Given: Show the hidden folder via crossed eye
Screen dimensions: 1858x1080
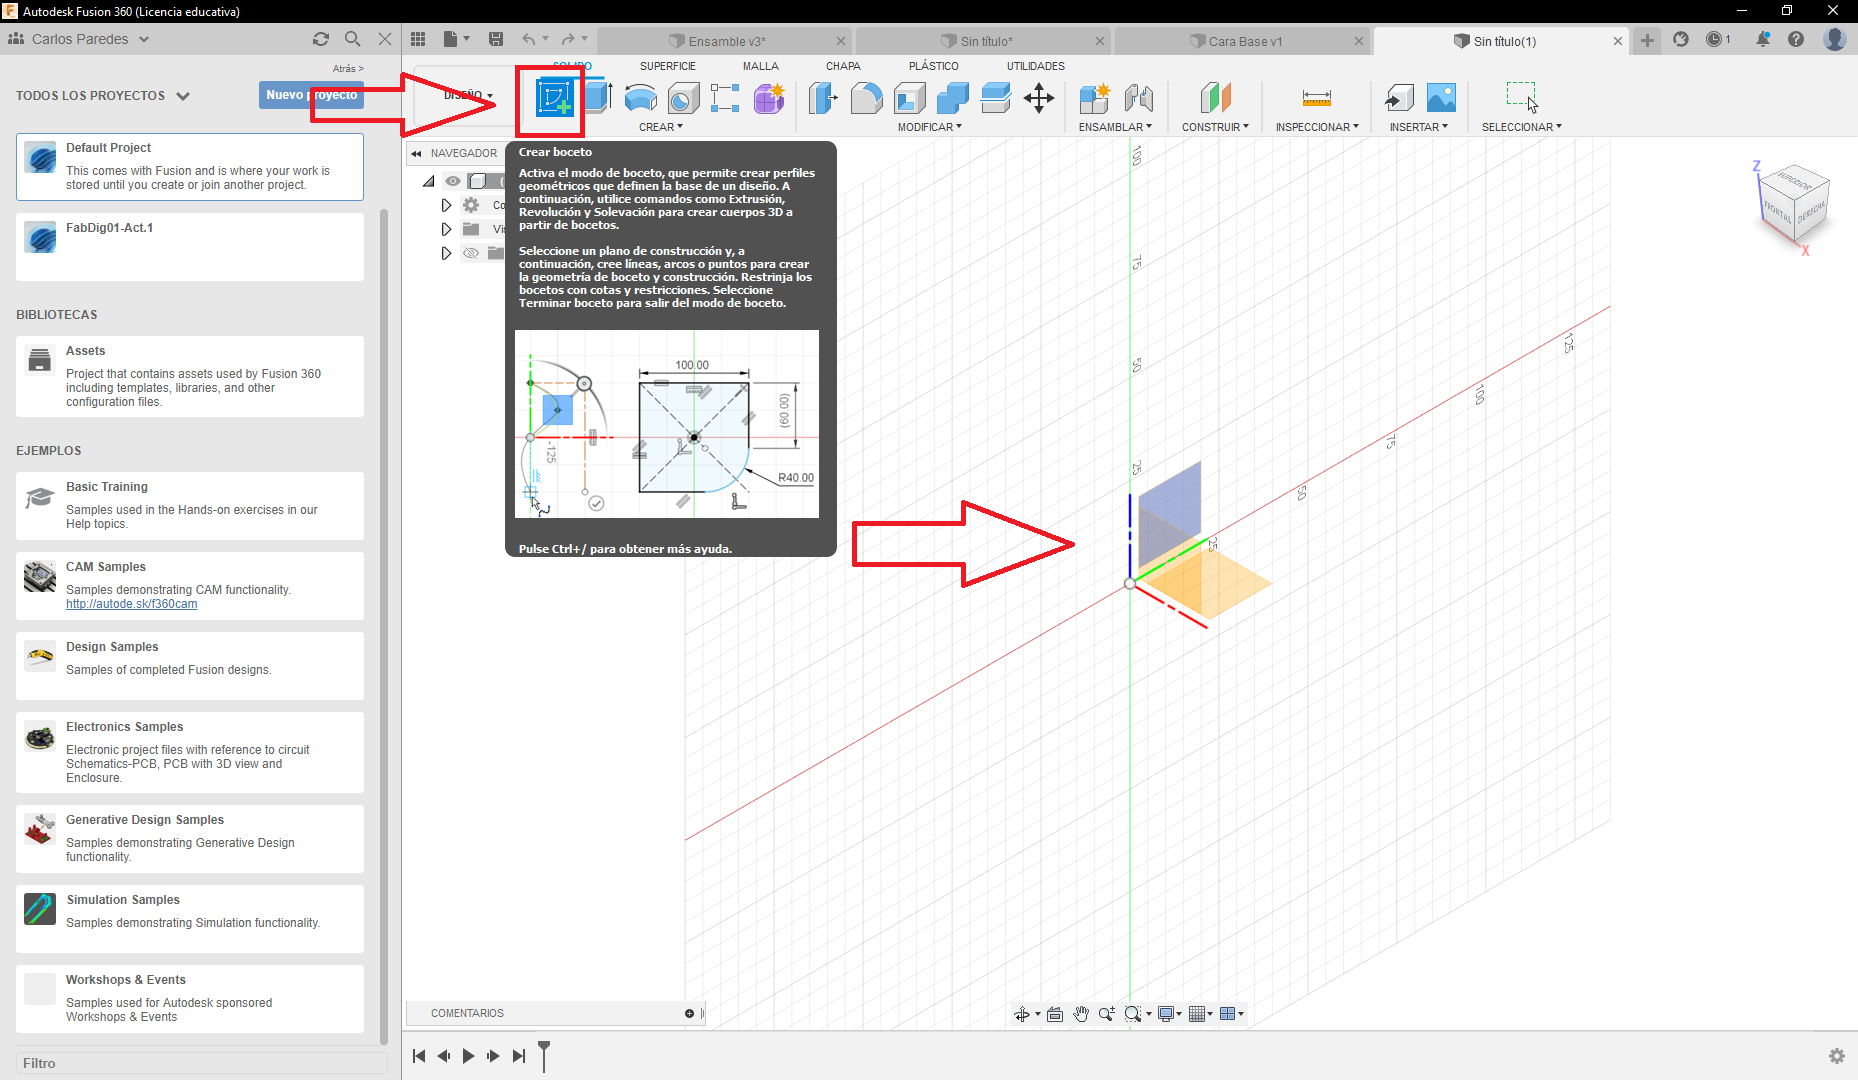Looking at the screenshot, I should (x=471, y=253).
